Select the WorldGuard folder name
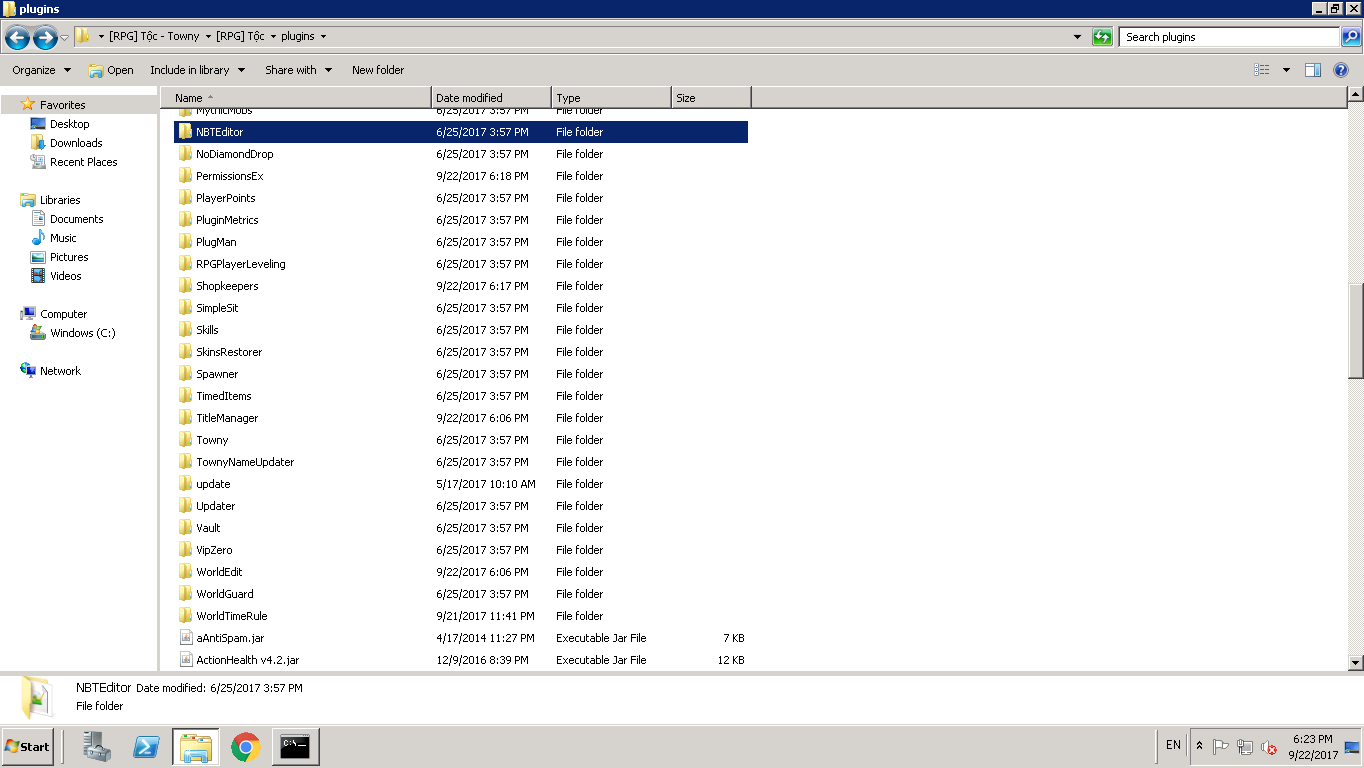 click(x=224, y=594)
